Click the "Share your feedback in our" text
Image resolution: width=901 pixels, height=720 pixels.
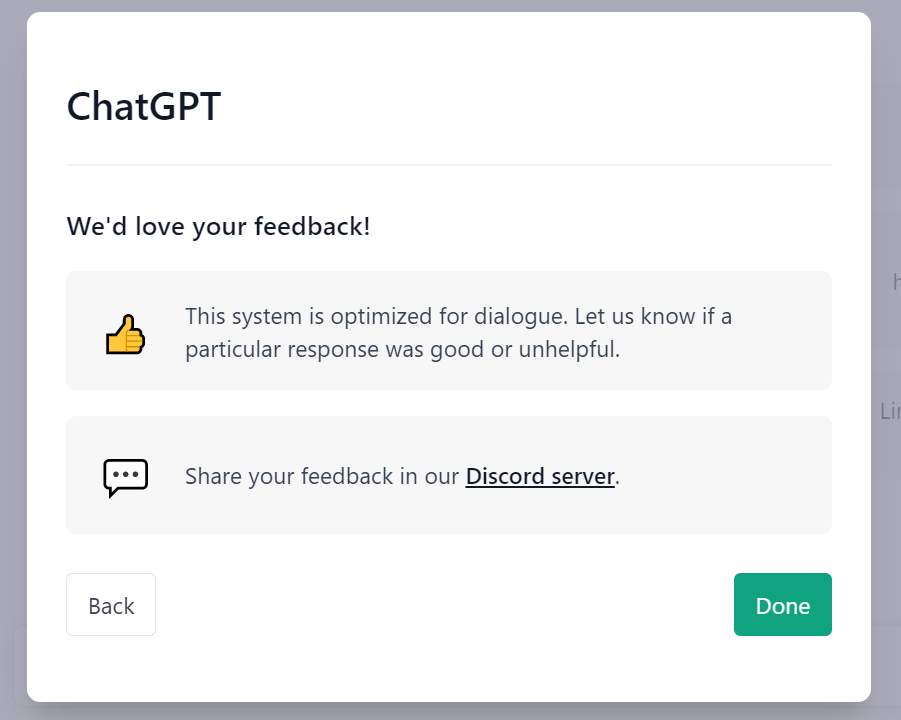(x=322, y=476)
